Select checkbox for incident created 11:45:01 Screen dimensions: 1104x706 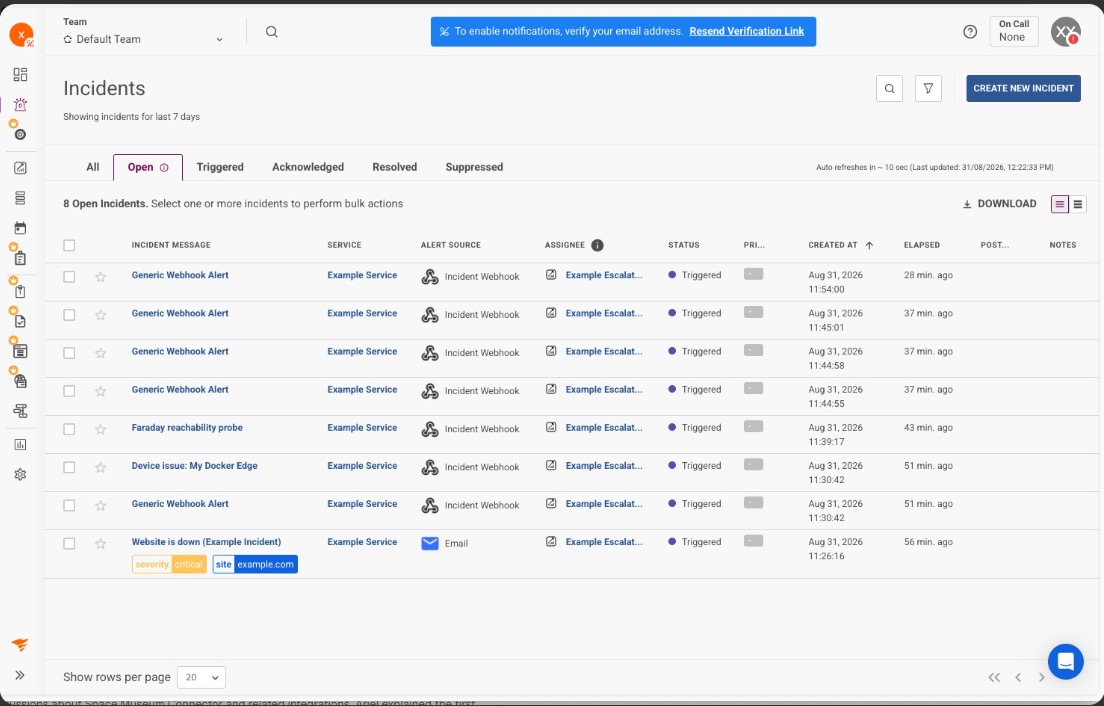[69, 315]
